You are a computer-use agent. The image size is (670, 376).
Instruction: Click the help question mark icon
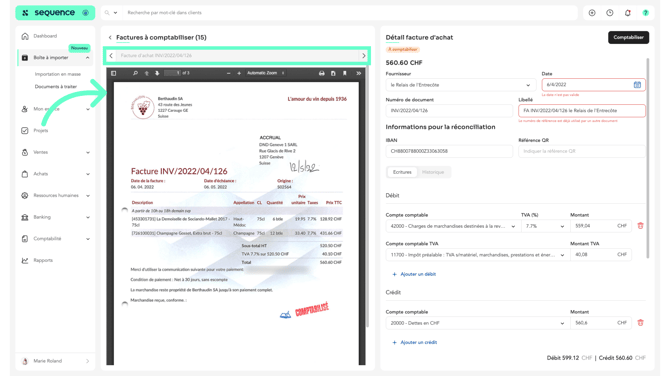[x=645, y=13]
